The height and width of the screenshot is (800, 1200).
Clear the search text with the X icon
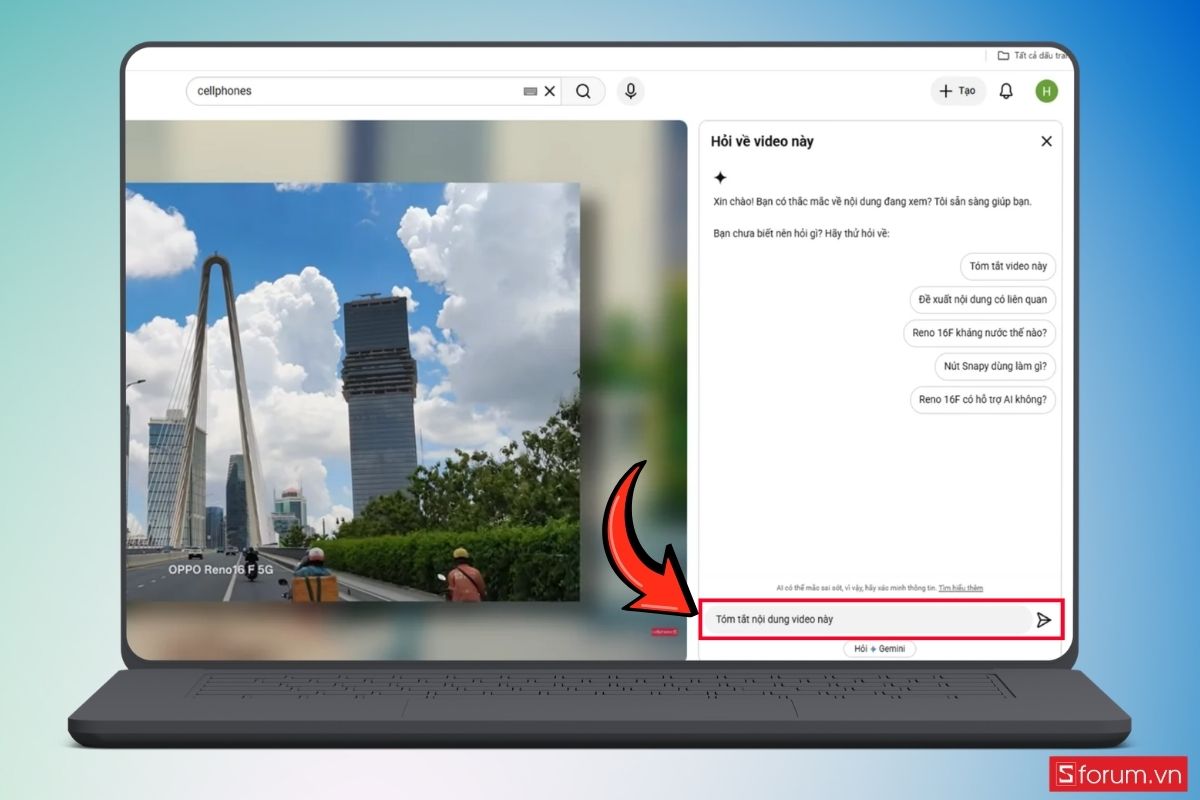point(549,91)
